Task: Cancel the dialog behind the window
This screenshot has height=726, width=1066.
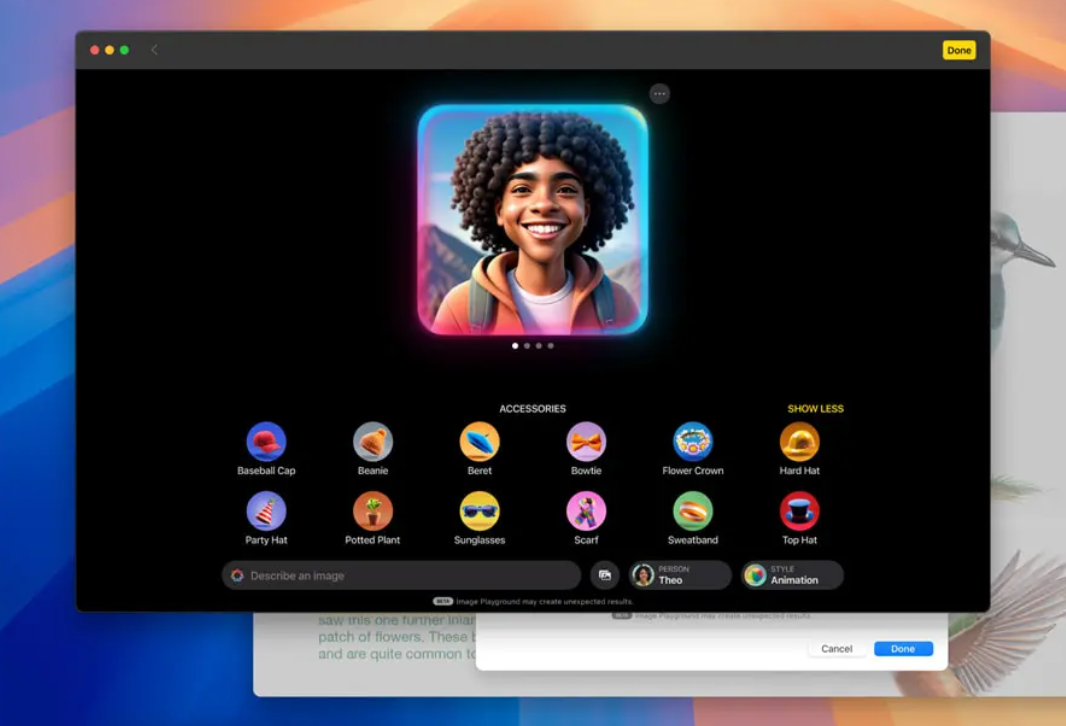Action: [x=836, y=649]
